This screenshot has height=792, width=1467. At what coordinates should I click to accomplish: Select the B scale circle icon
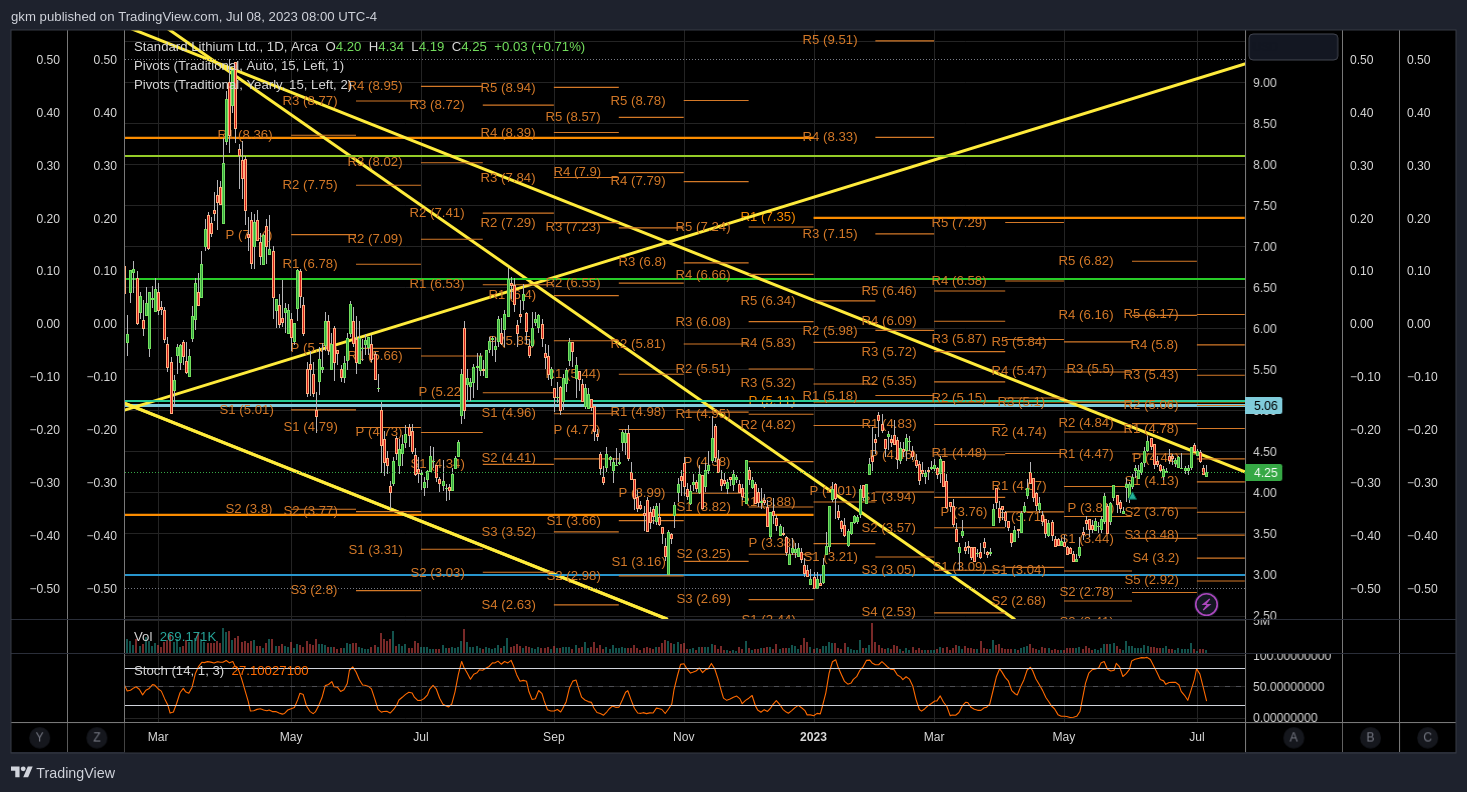pos(1370,738)
